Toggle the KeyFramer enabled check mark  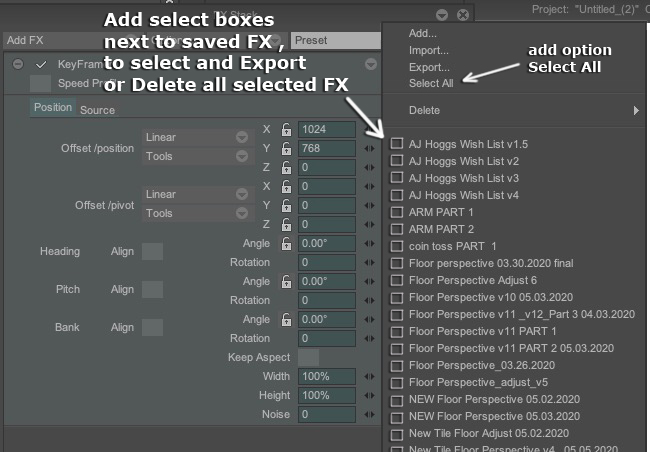pos(41,64)
